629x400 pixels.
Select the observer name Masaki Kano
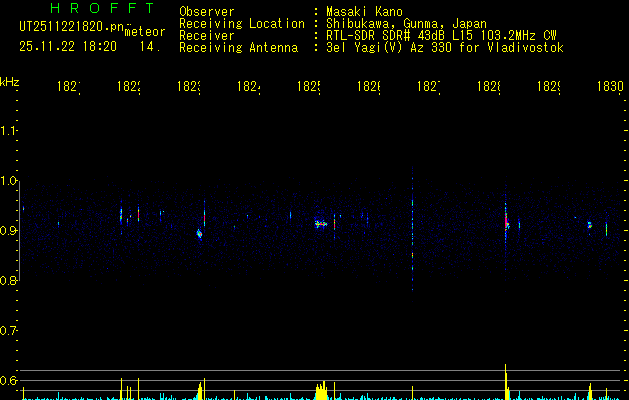point(364,12)
